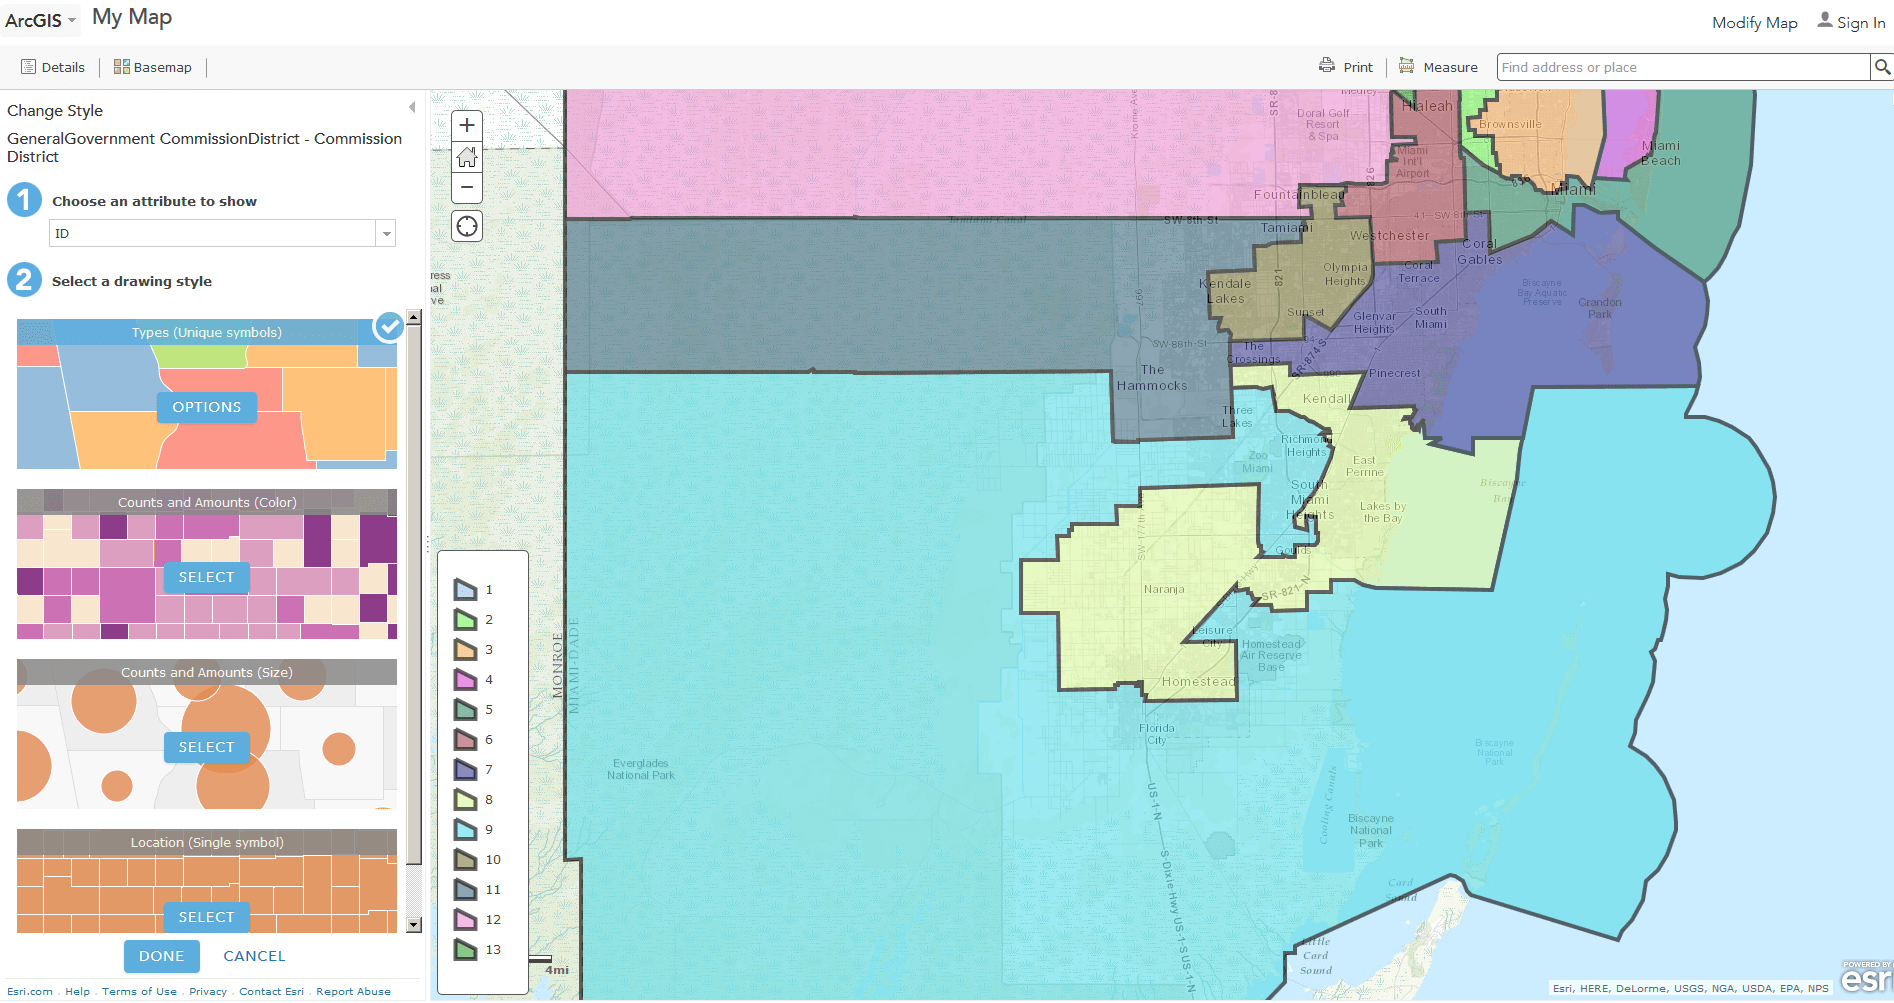Click the style list scroll down arrow
1894x1003 pixels.
[x=414, y=925]
